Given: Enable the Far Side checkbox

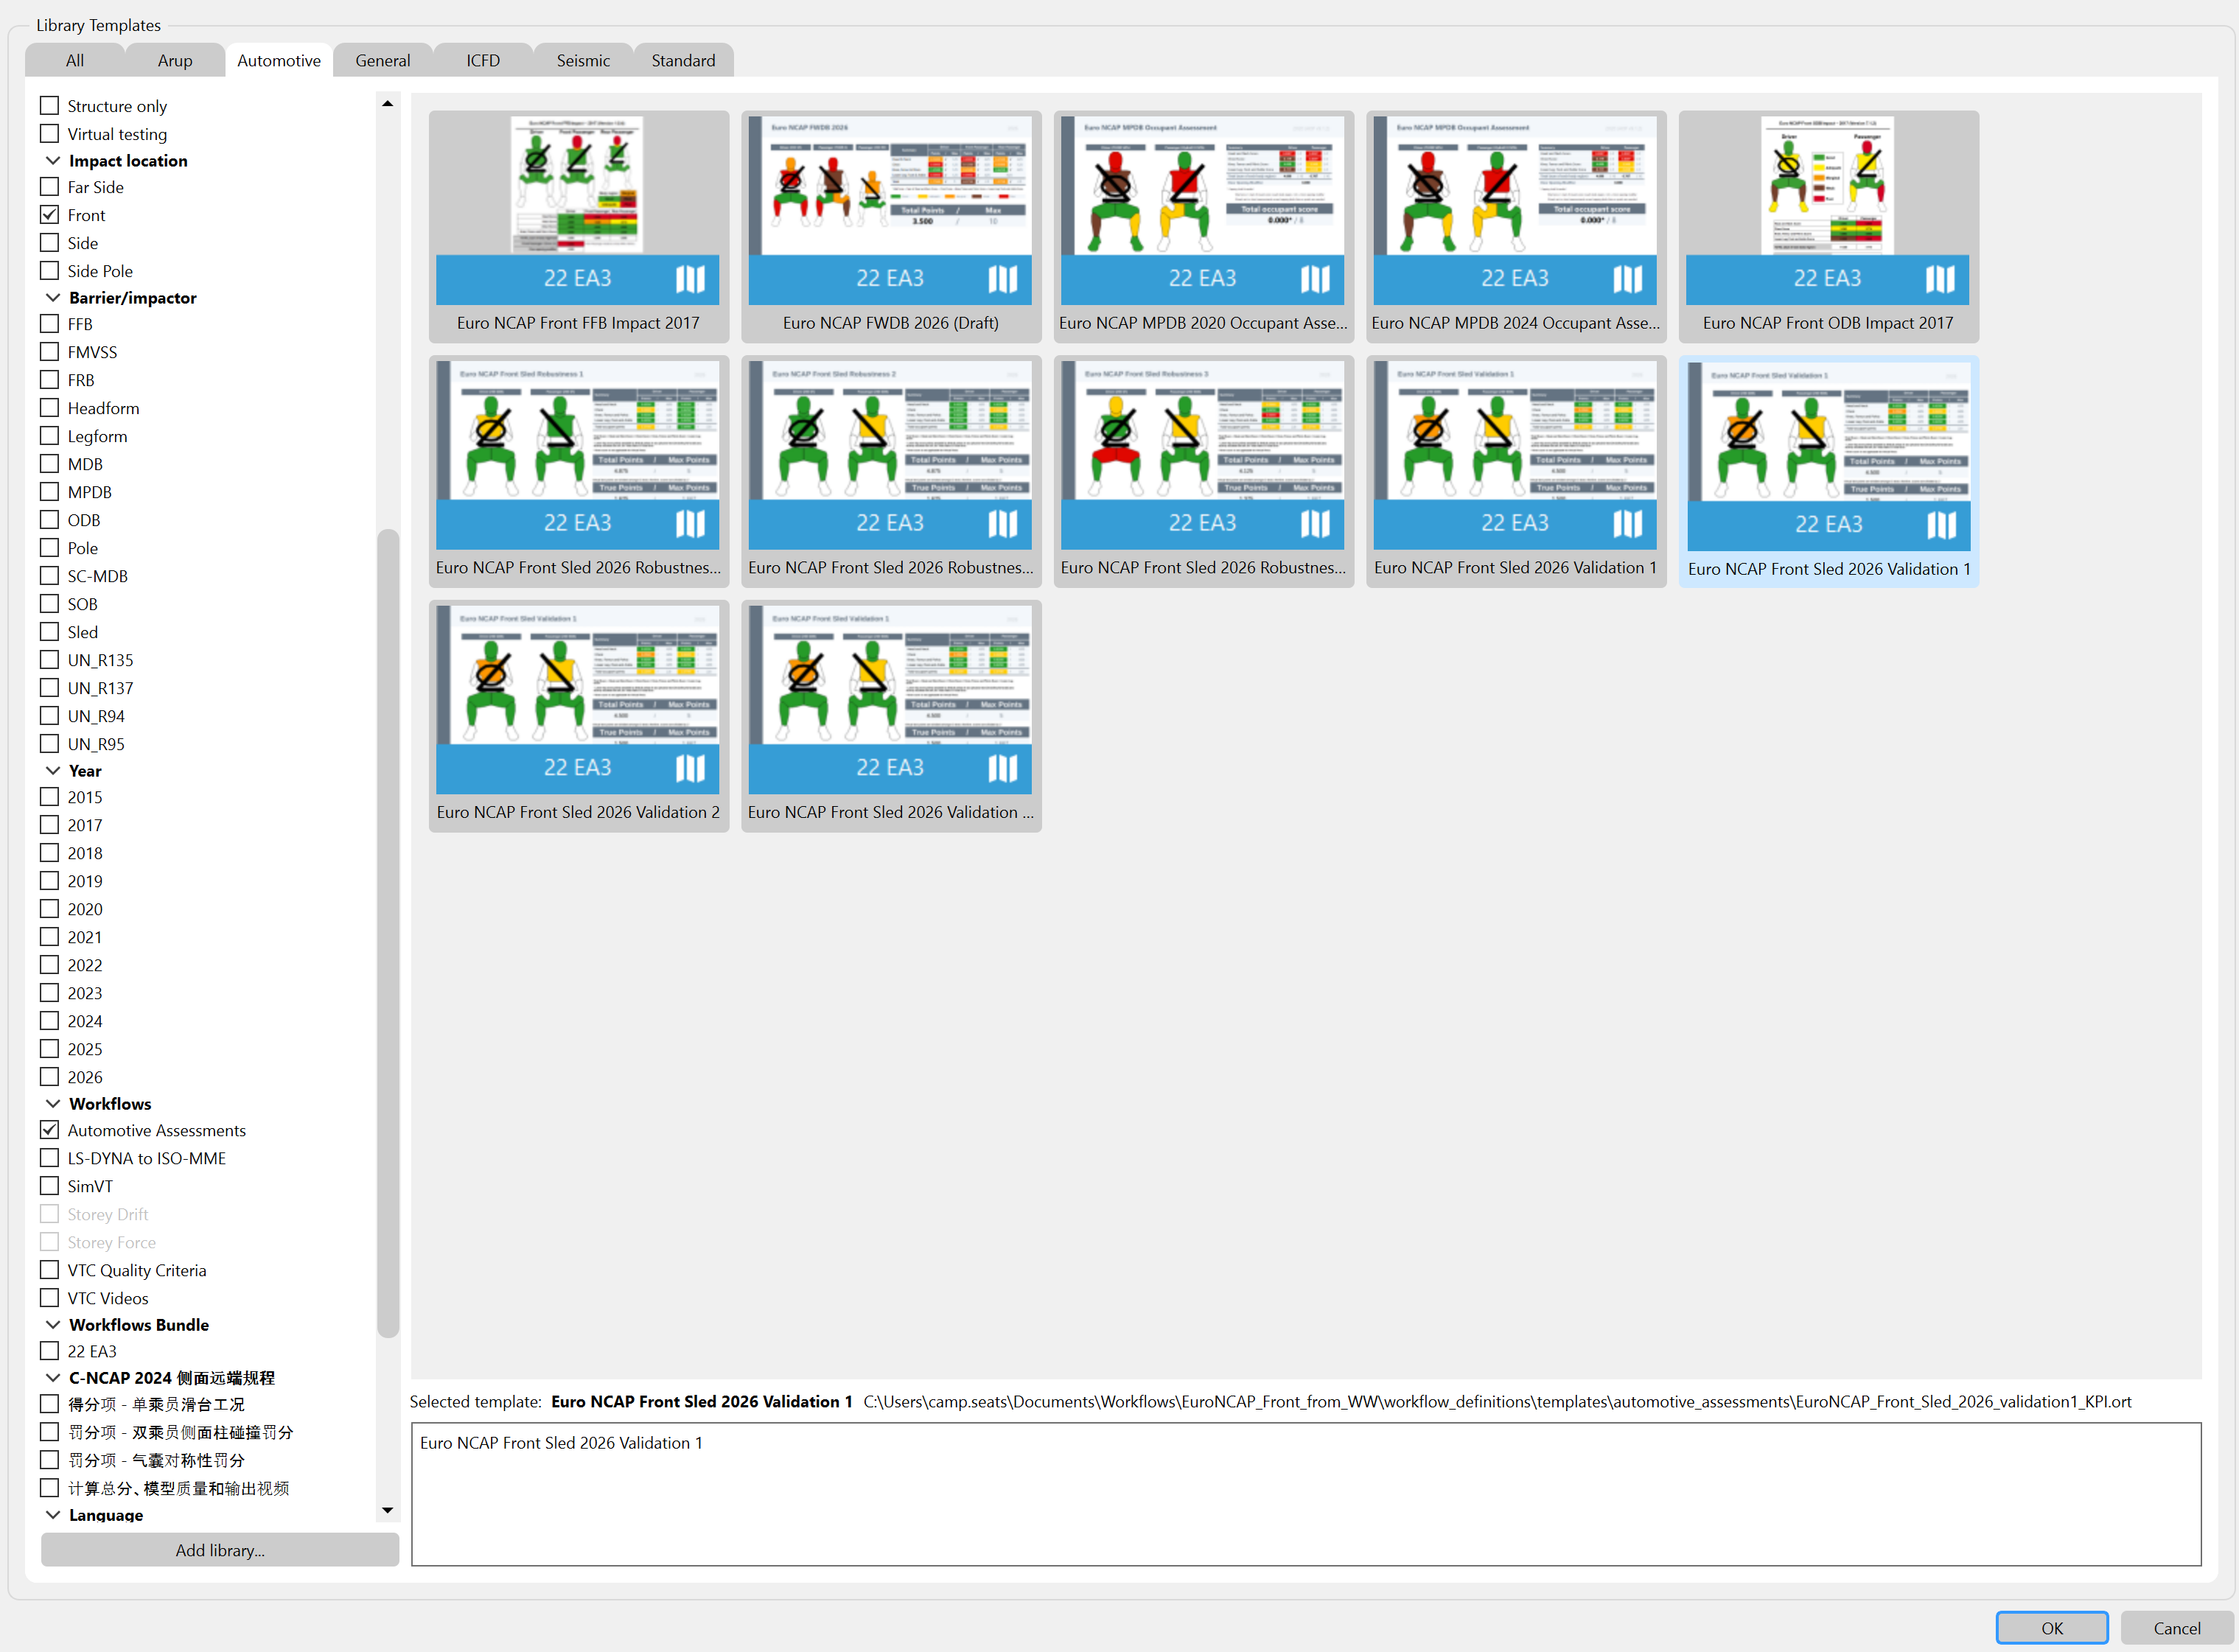Looking at the screenshot, I should [49, 187].
